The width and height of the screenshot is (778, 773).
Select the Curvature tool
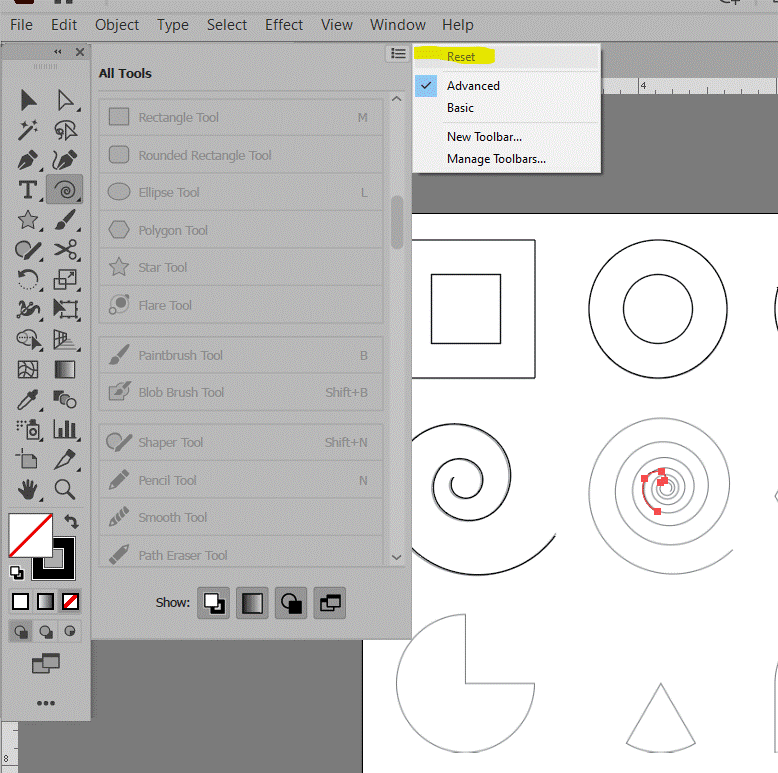pyautogui.click(x=65, y=160)
